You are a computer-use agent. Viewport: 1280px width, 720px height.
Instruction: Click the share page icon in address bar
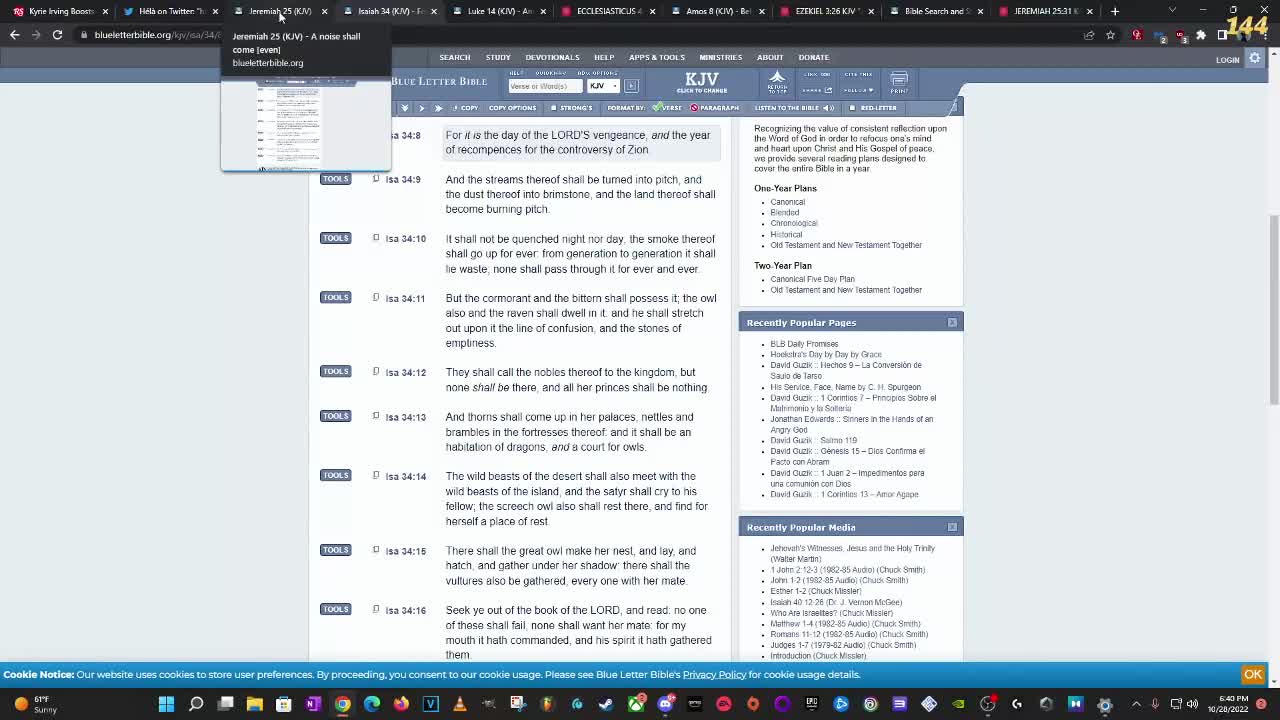click(x=1089, y=35)
